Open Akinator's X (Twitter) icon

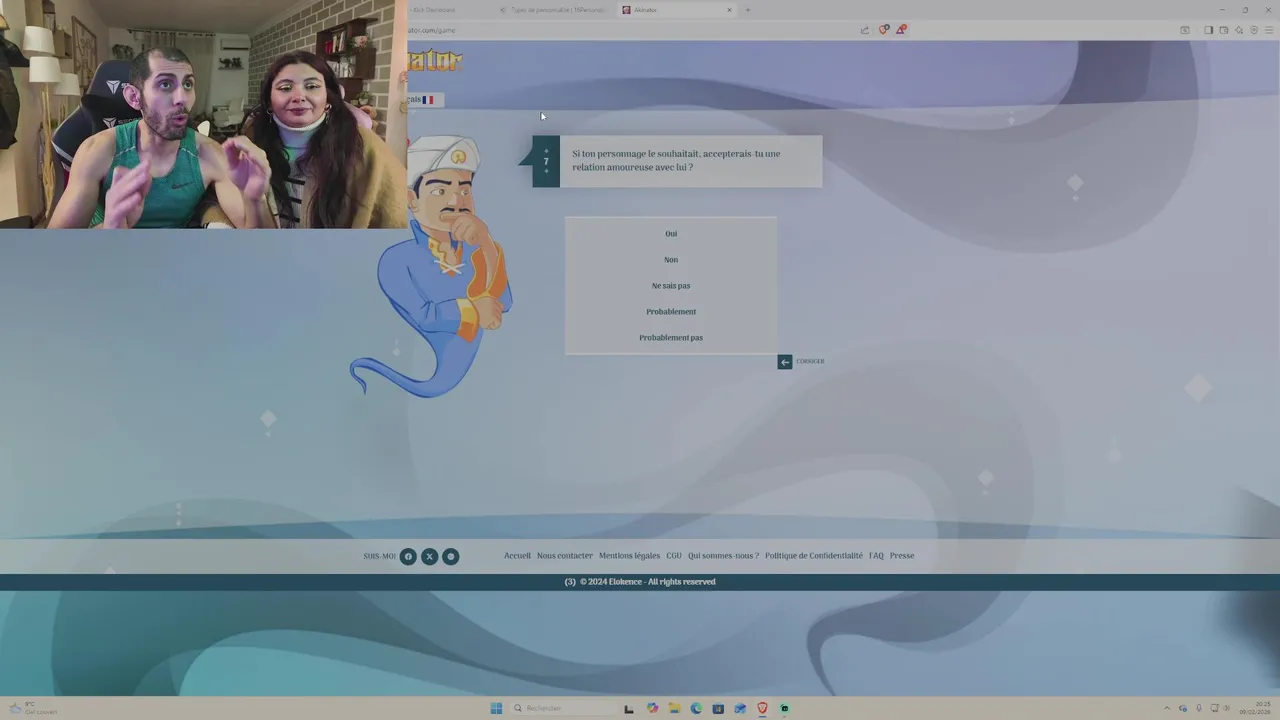pyautogui.click(x=429, y=556)
